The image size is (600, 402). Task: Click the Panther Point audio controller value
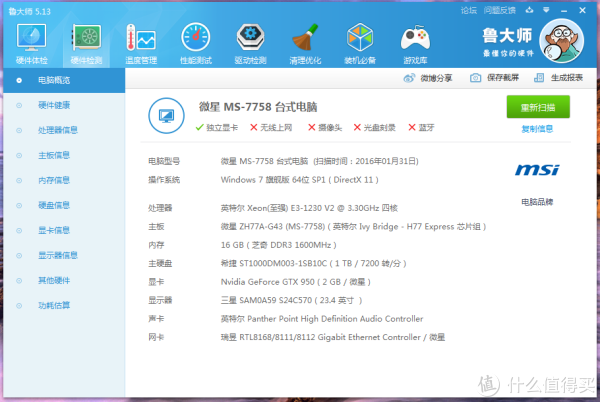click(x=322, y=319)
